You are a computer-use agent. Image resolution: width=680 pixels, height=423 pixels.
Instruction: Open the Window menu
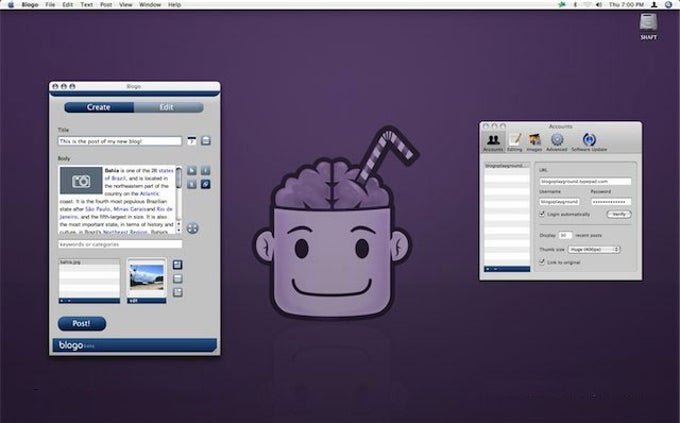[150, 5]
